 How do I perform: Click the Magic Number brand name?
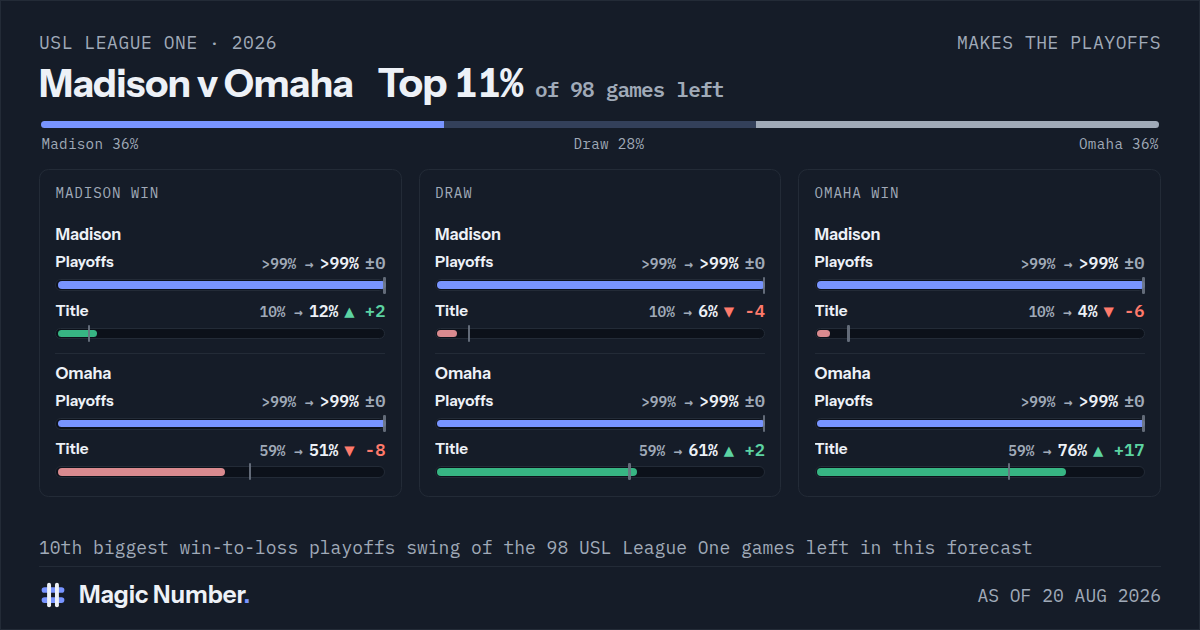pos(164,595)
